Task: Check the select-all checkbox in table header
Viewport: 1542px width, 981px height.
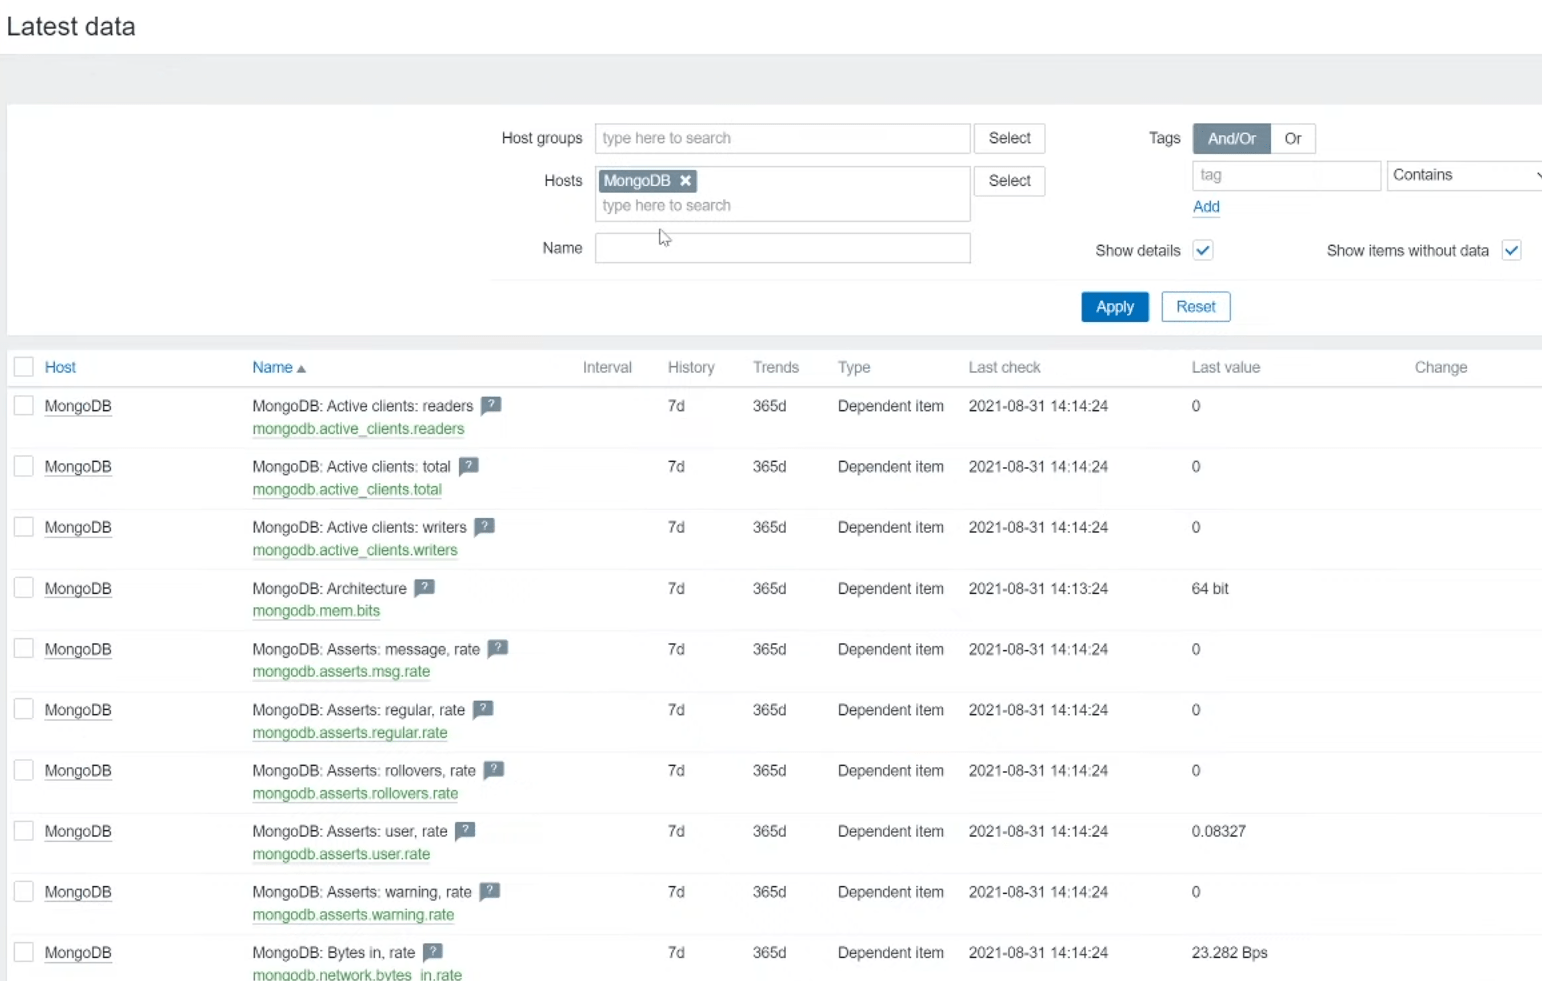Action: click(x=24, y=367)
